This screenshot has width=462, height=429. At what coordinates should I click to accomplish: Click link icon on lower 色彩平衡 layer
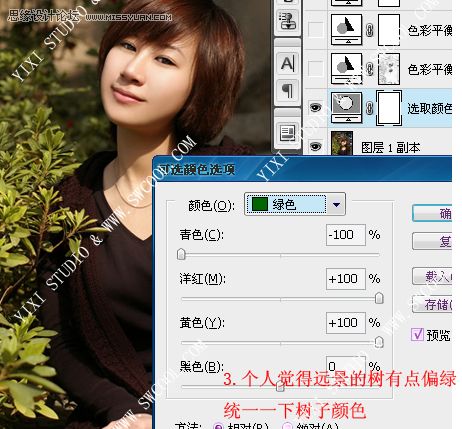pos(369,69)
